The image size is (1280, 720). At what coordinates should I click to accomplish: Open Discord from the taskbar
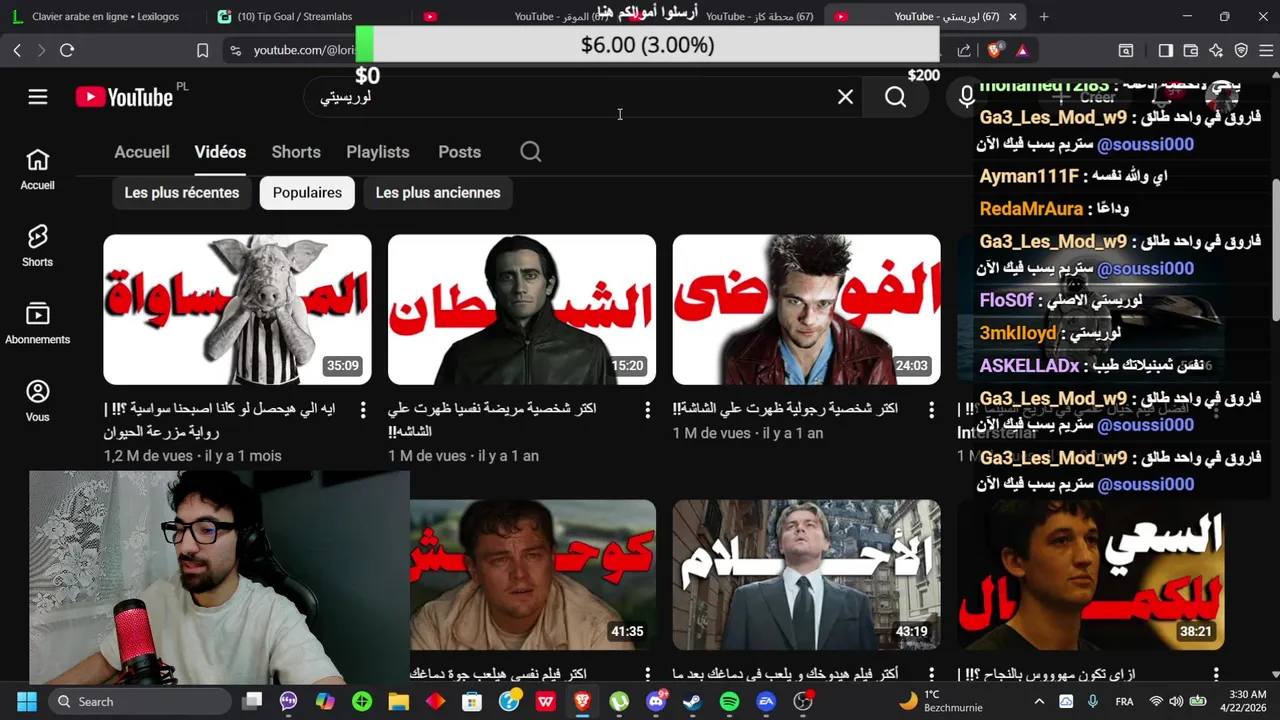656,701
